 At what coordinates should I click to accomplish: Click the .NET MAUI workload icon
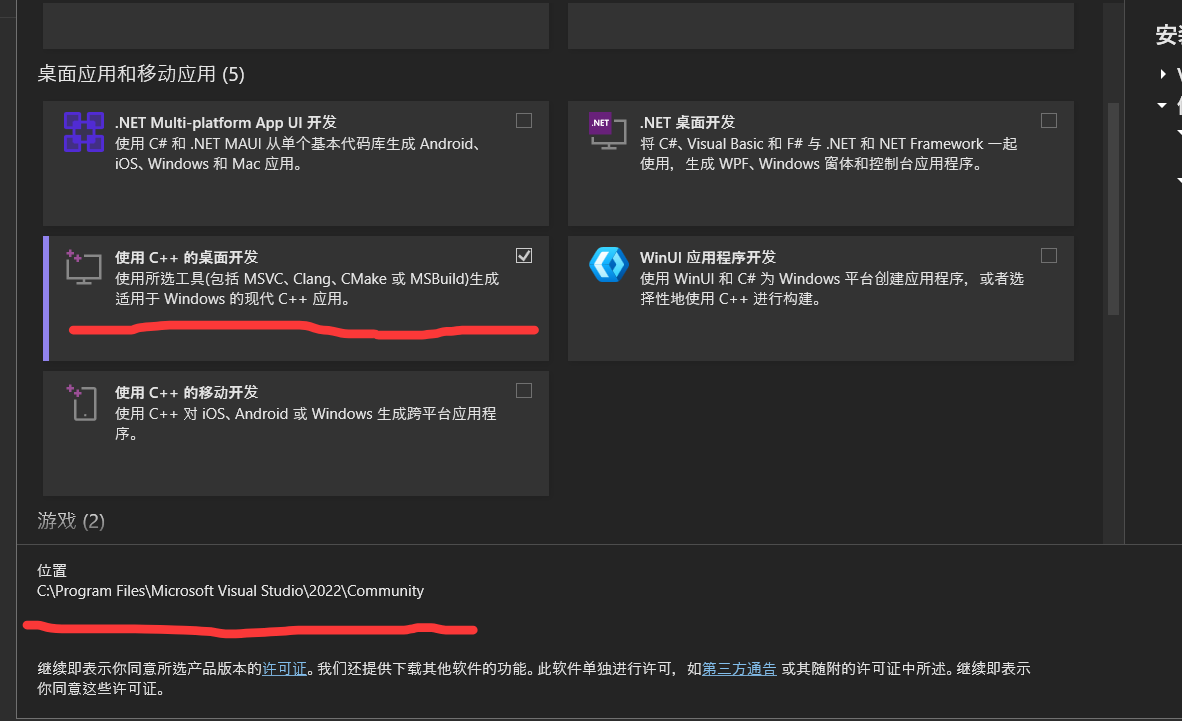[x=84, y=132]
